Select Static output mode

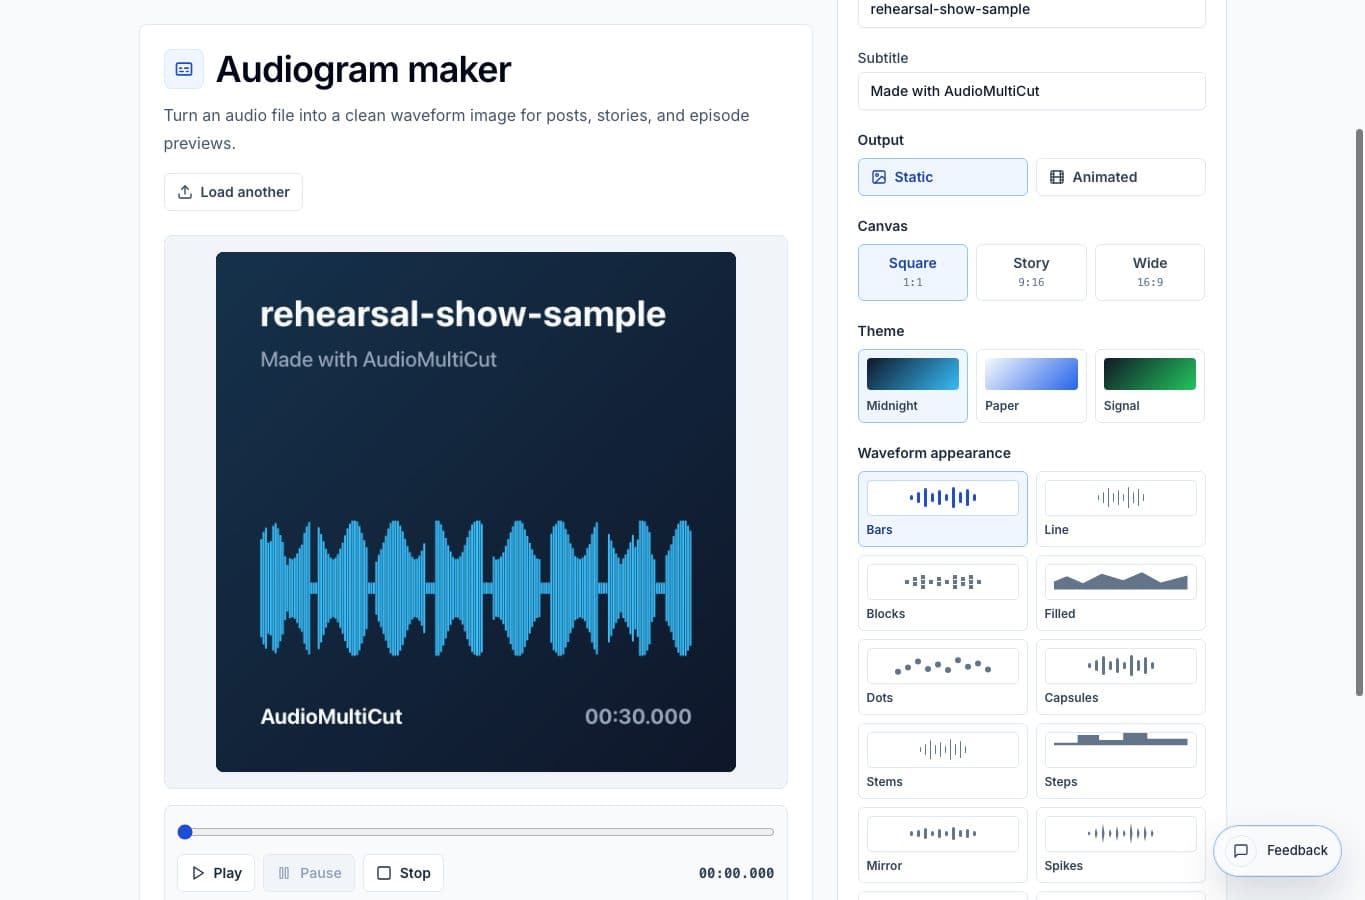(x=943, y=177)
